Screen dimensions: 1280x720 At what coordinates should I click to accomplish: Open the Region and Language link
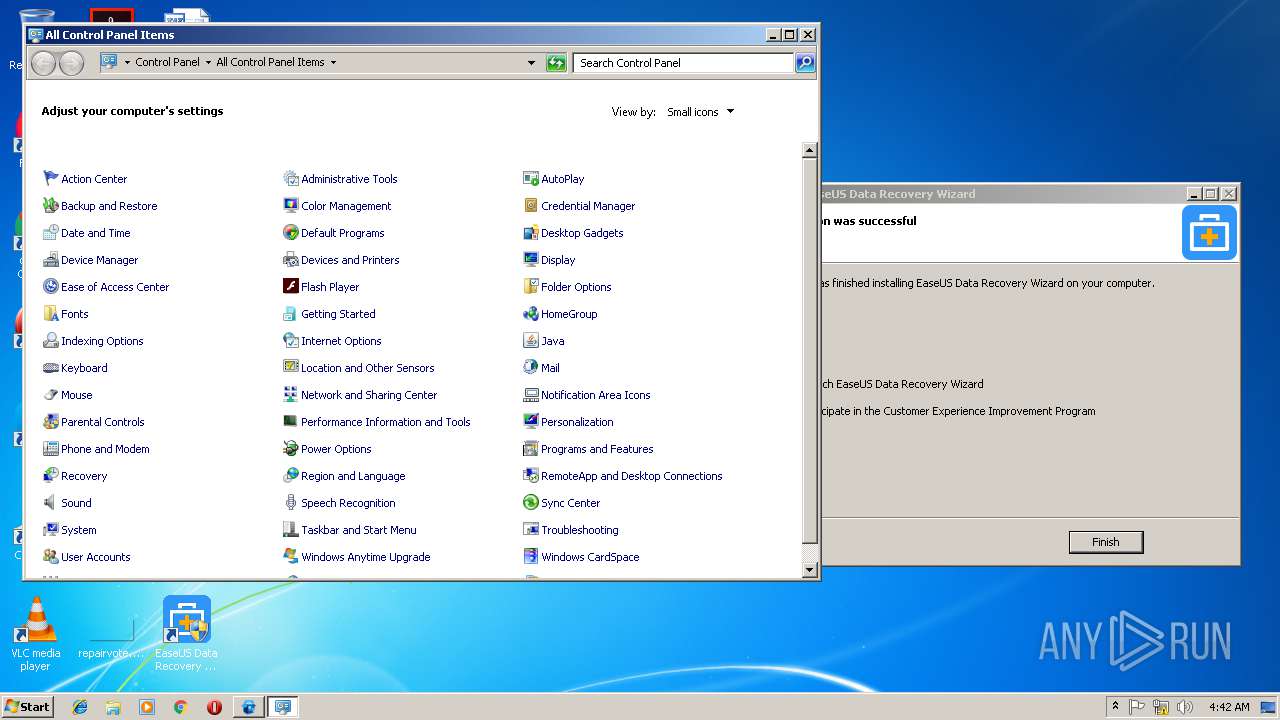(x=353, y=476)
